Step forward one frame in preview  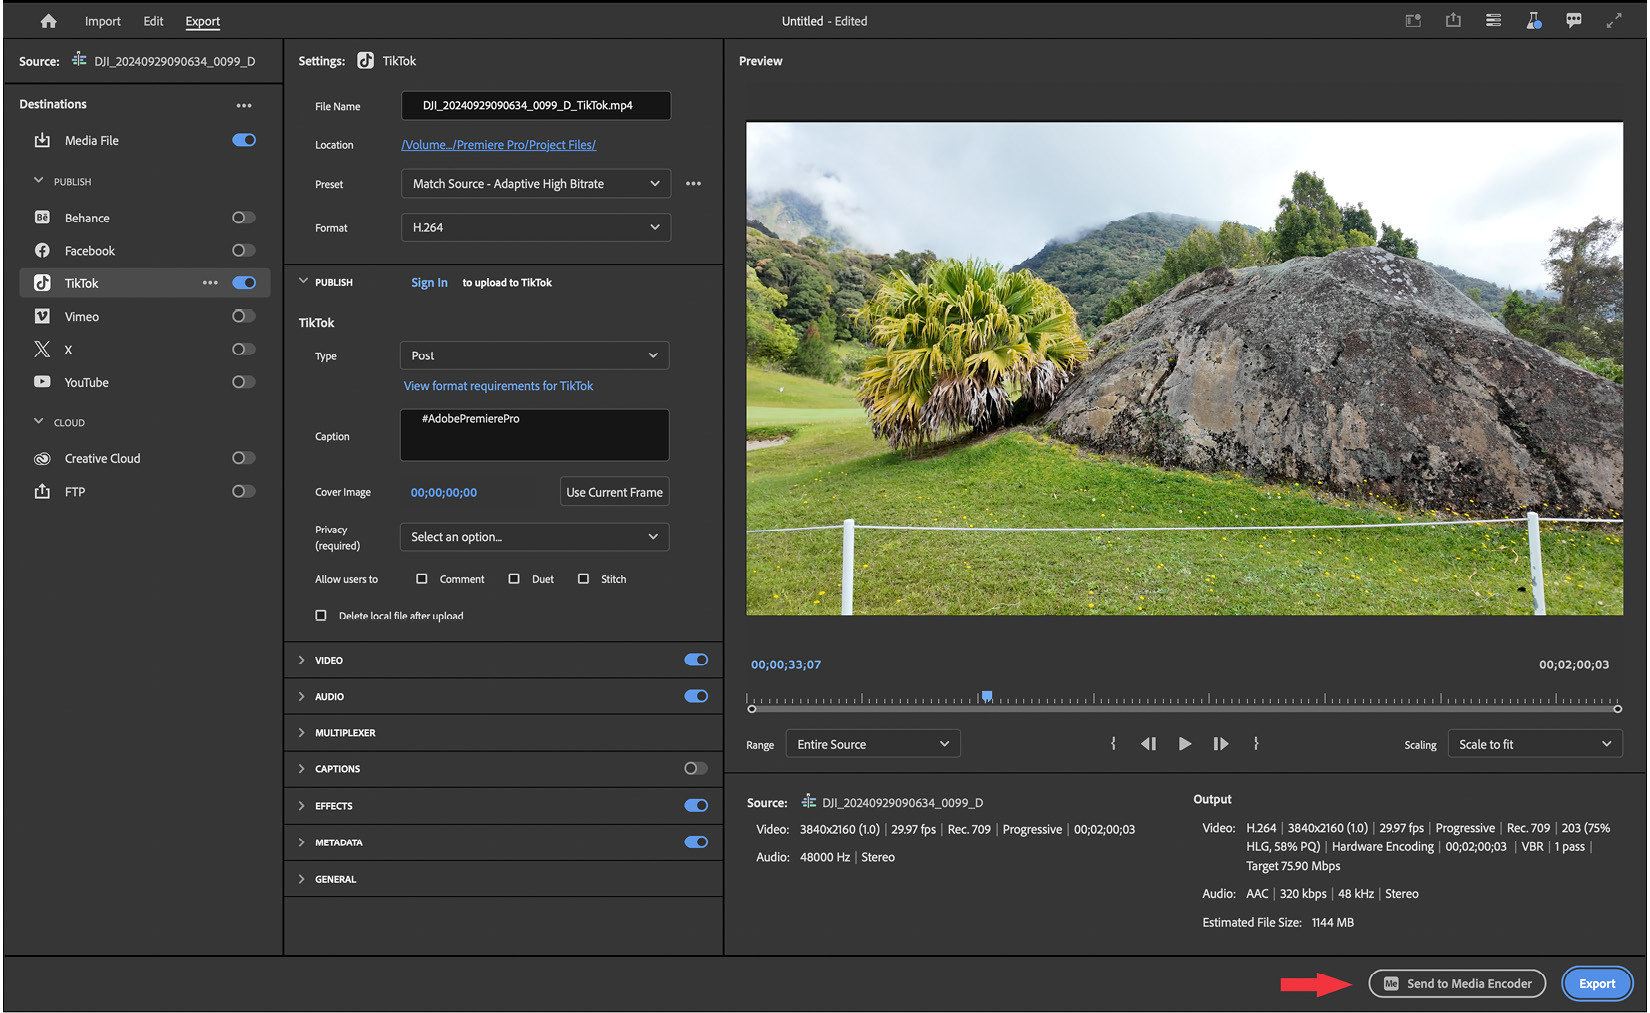coord(1220,744)
